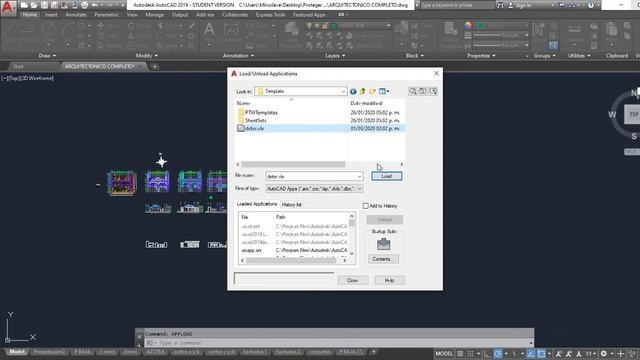Create a new folder in file dialog
This screenshot has height=360, width=640.
[x=372, y=91]
